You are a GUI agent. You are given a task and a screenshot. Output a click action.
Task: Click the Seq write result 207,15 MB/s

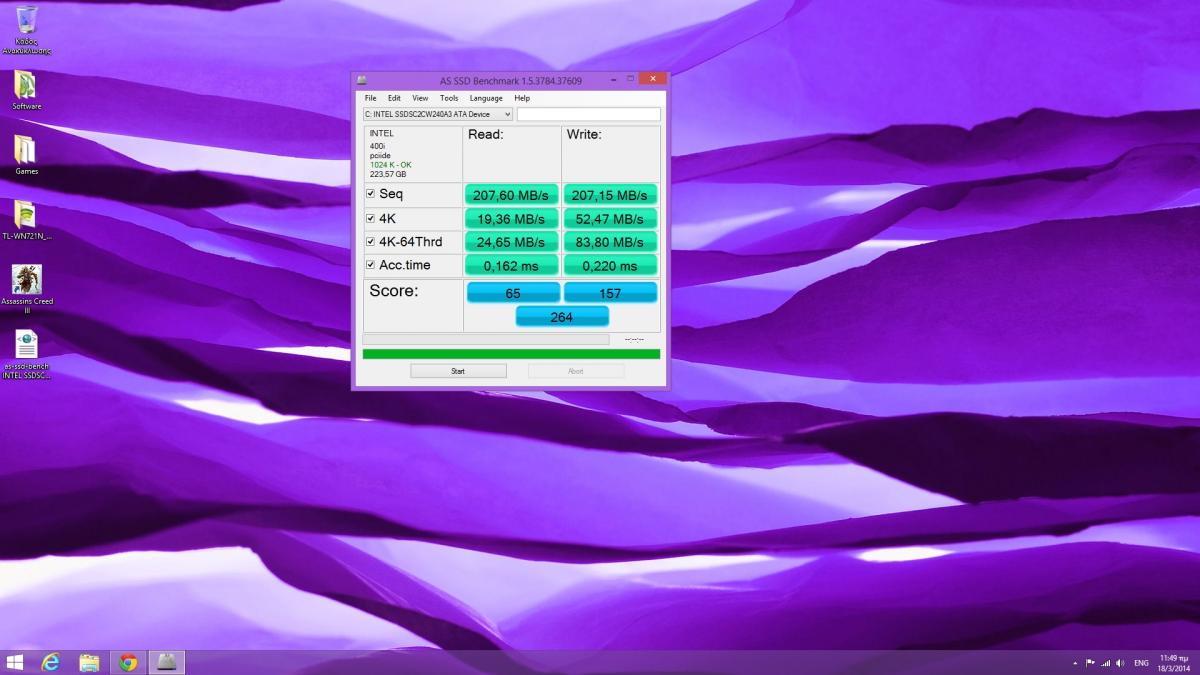[610, 194]
